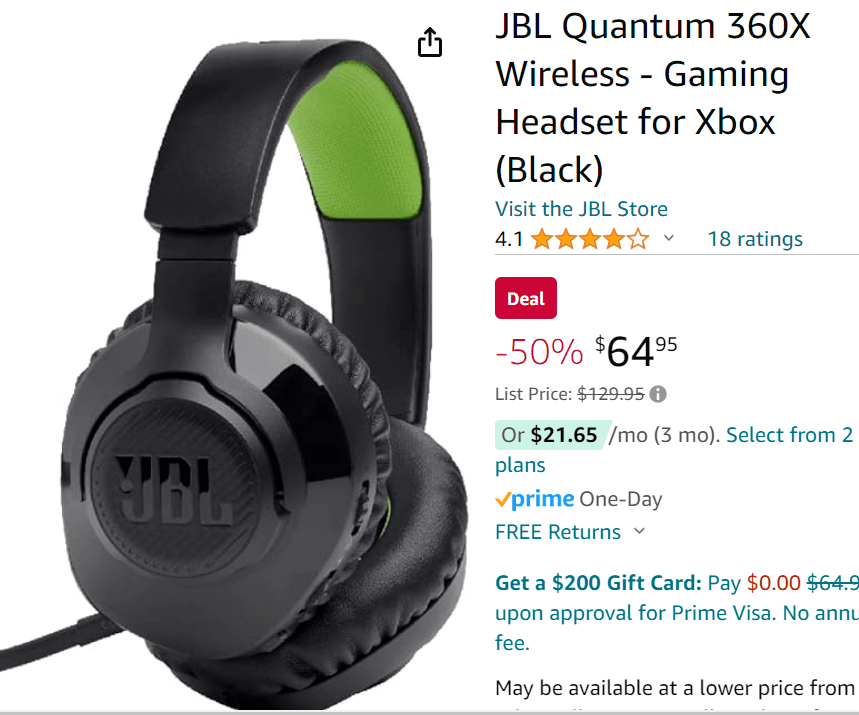The width and height of the screenshot is (859, 715).
Task: Expand the rating breakdown chevron
Action: point(668,238)
